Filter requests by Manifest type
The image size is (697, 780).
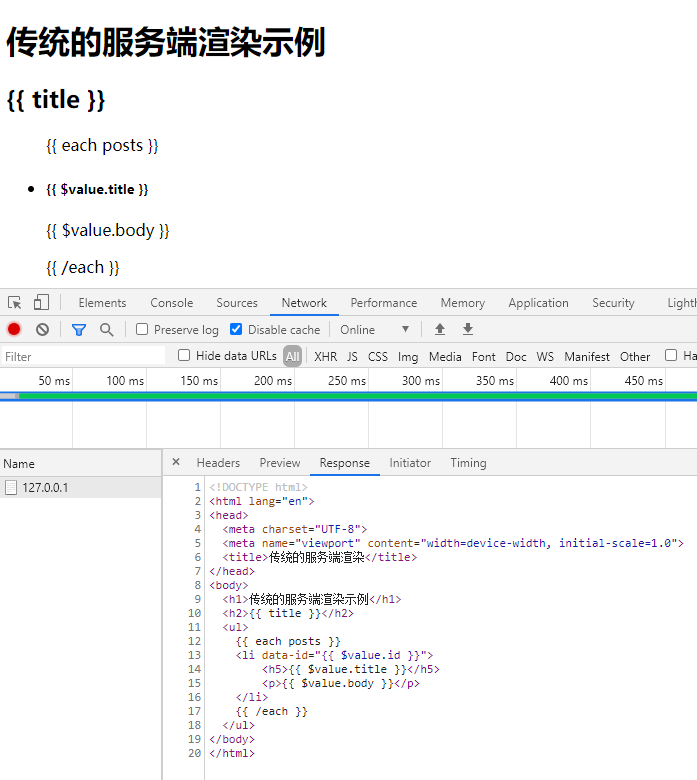click(587, 357)
